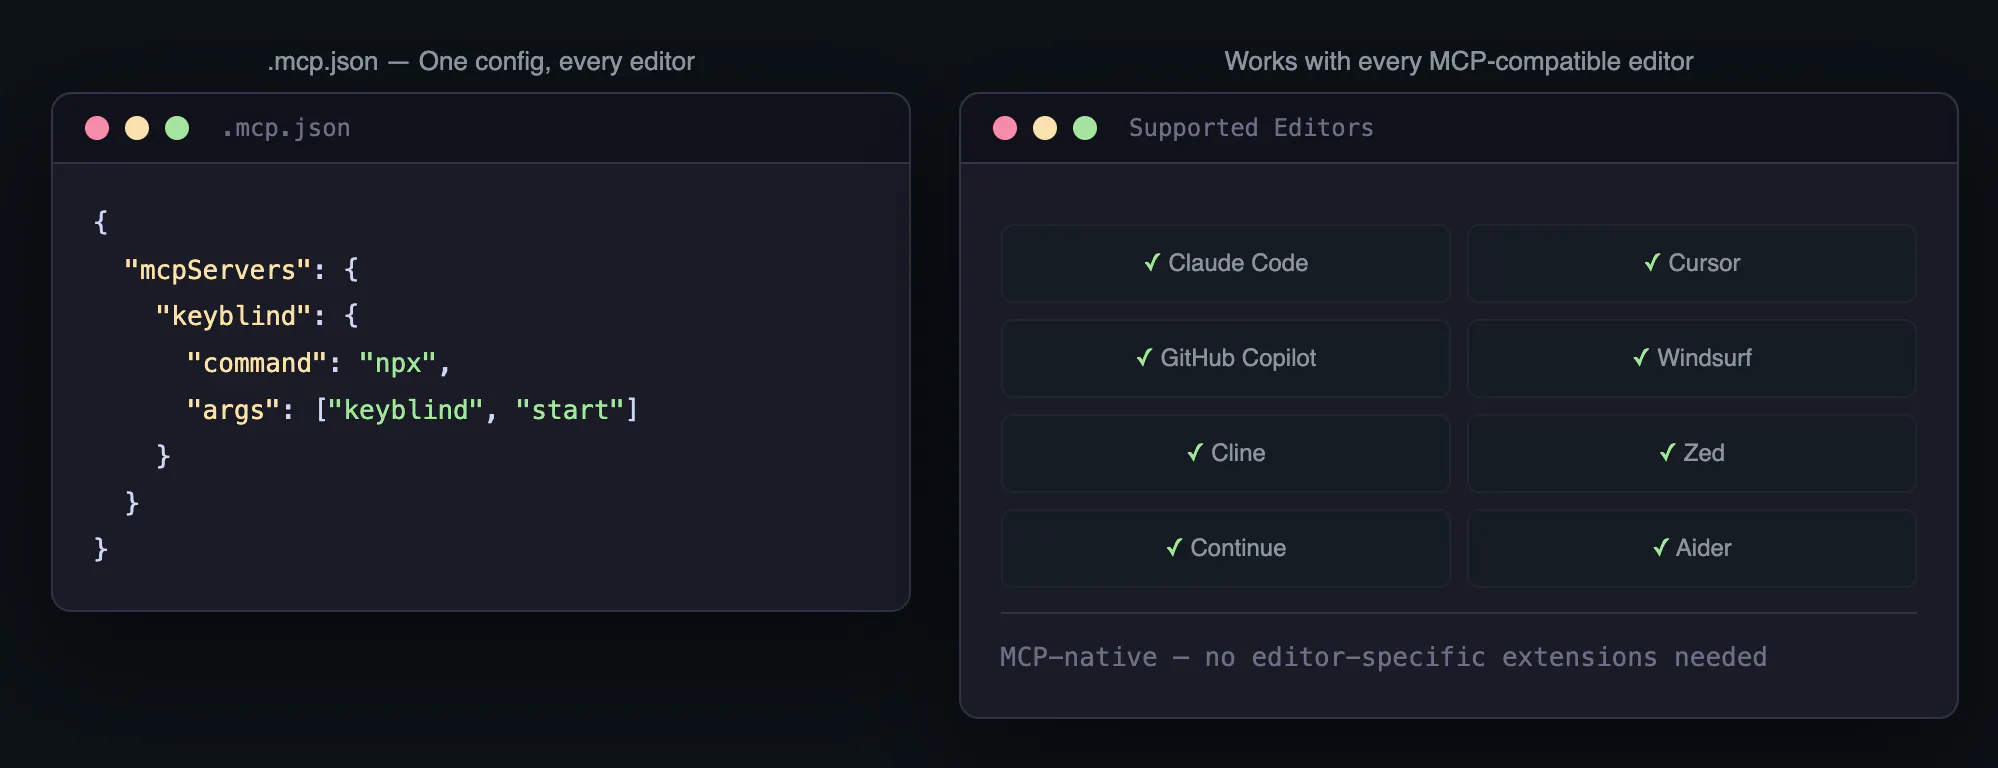
Task: Click the "mcpServers" key in the code
Action: pos(218,270)
